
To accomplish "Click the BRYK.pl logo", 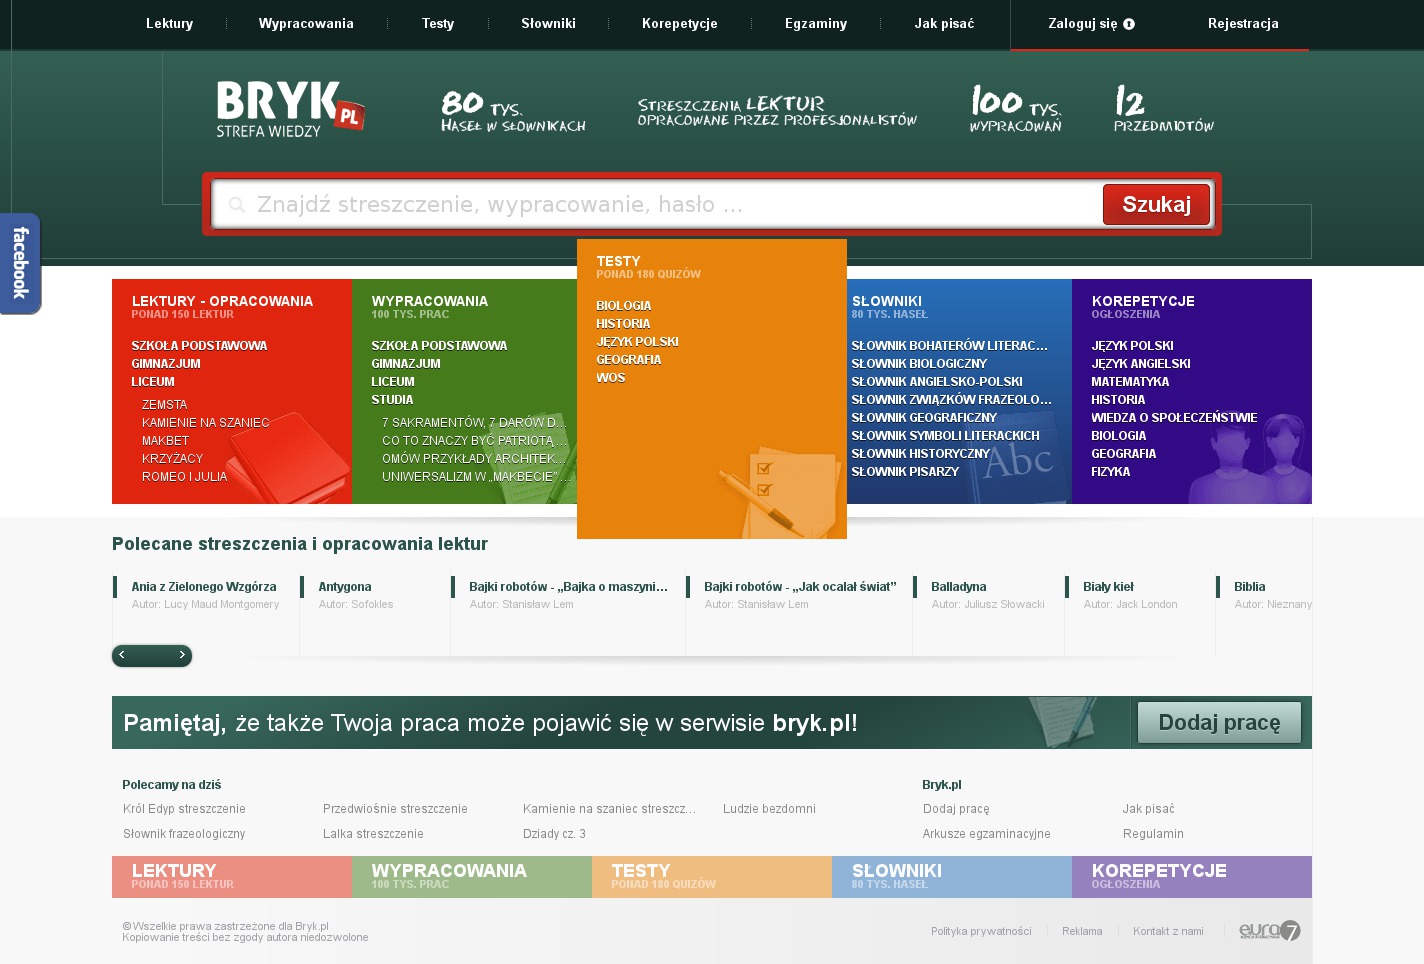I will [290, 109].
